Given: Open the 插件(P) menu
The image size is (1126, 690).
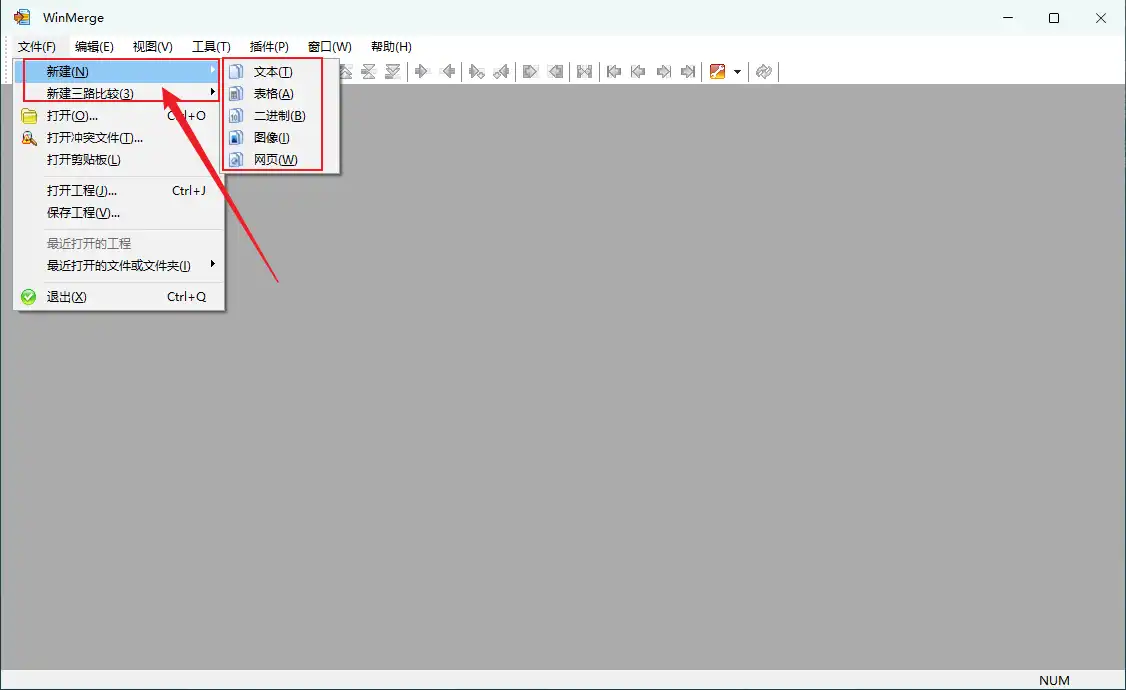Looking at the screenshot, I should point(269,47).
